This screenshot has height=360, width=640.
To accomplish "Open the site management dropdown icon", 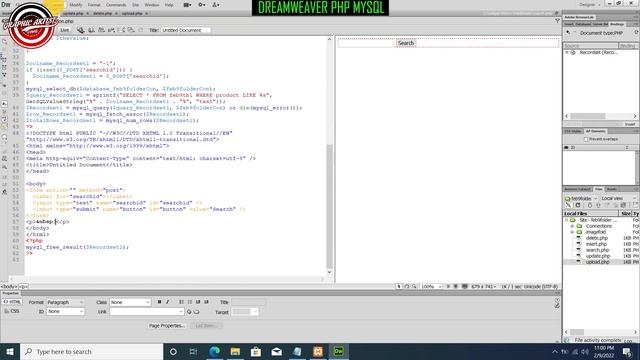I will click(216, 5).
